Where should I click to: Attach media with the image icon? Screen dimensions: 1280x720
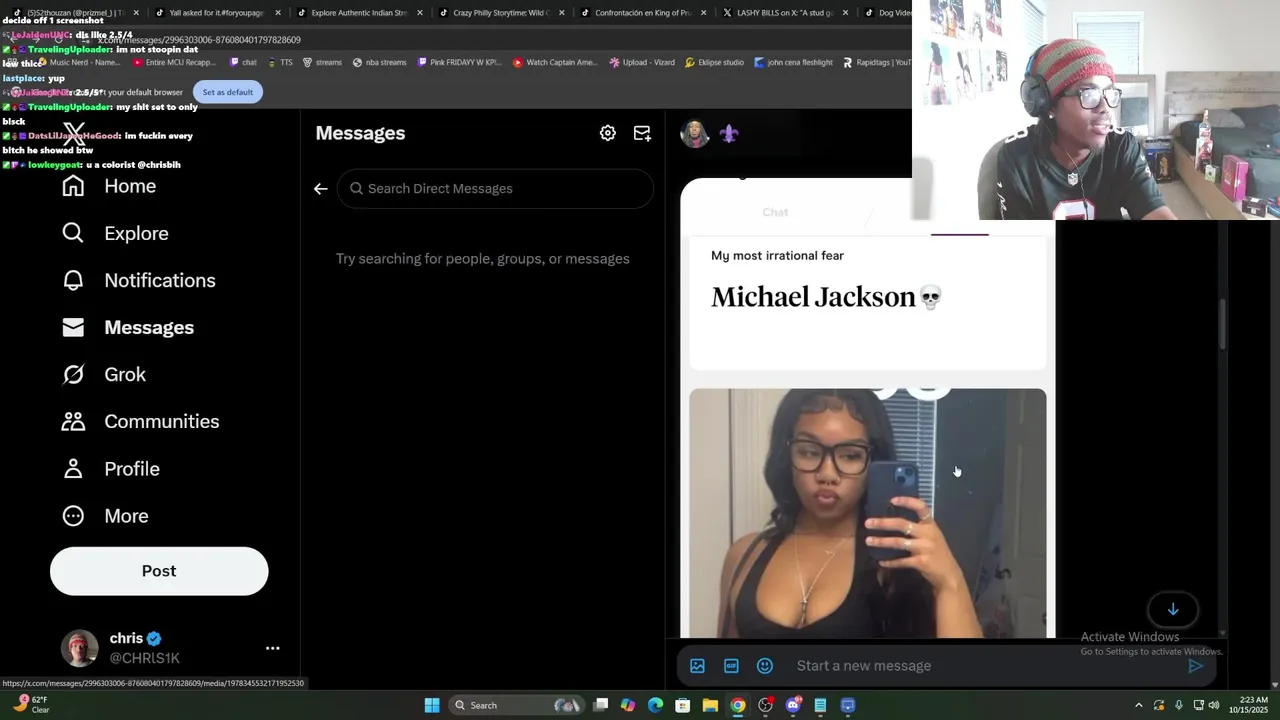pyautogui.click(x=697, y=666)
